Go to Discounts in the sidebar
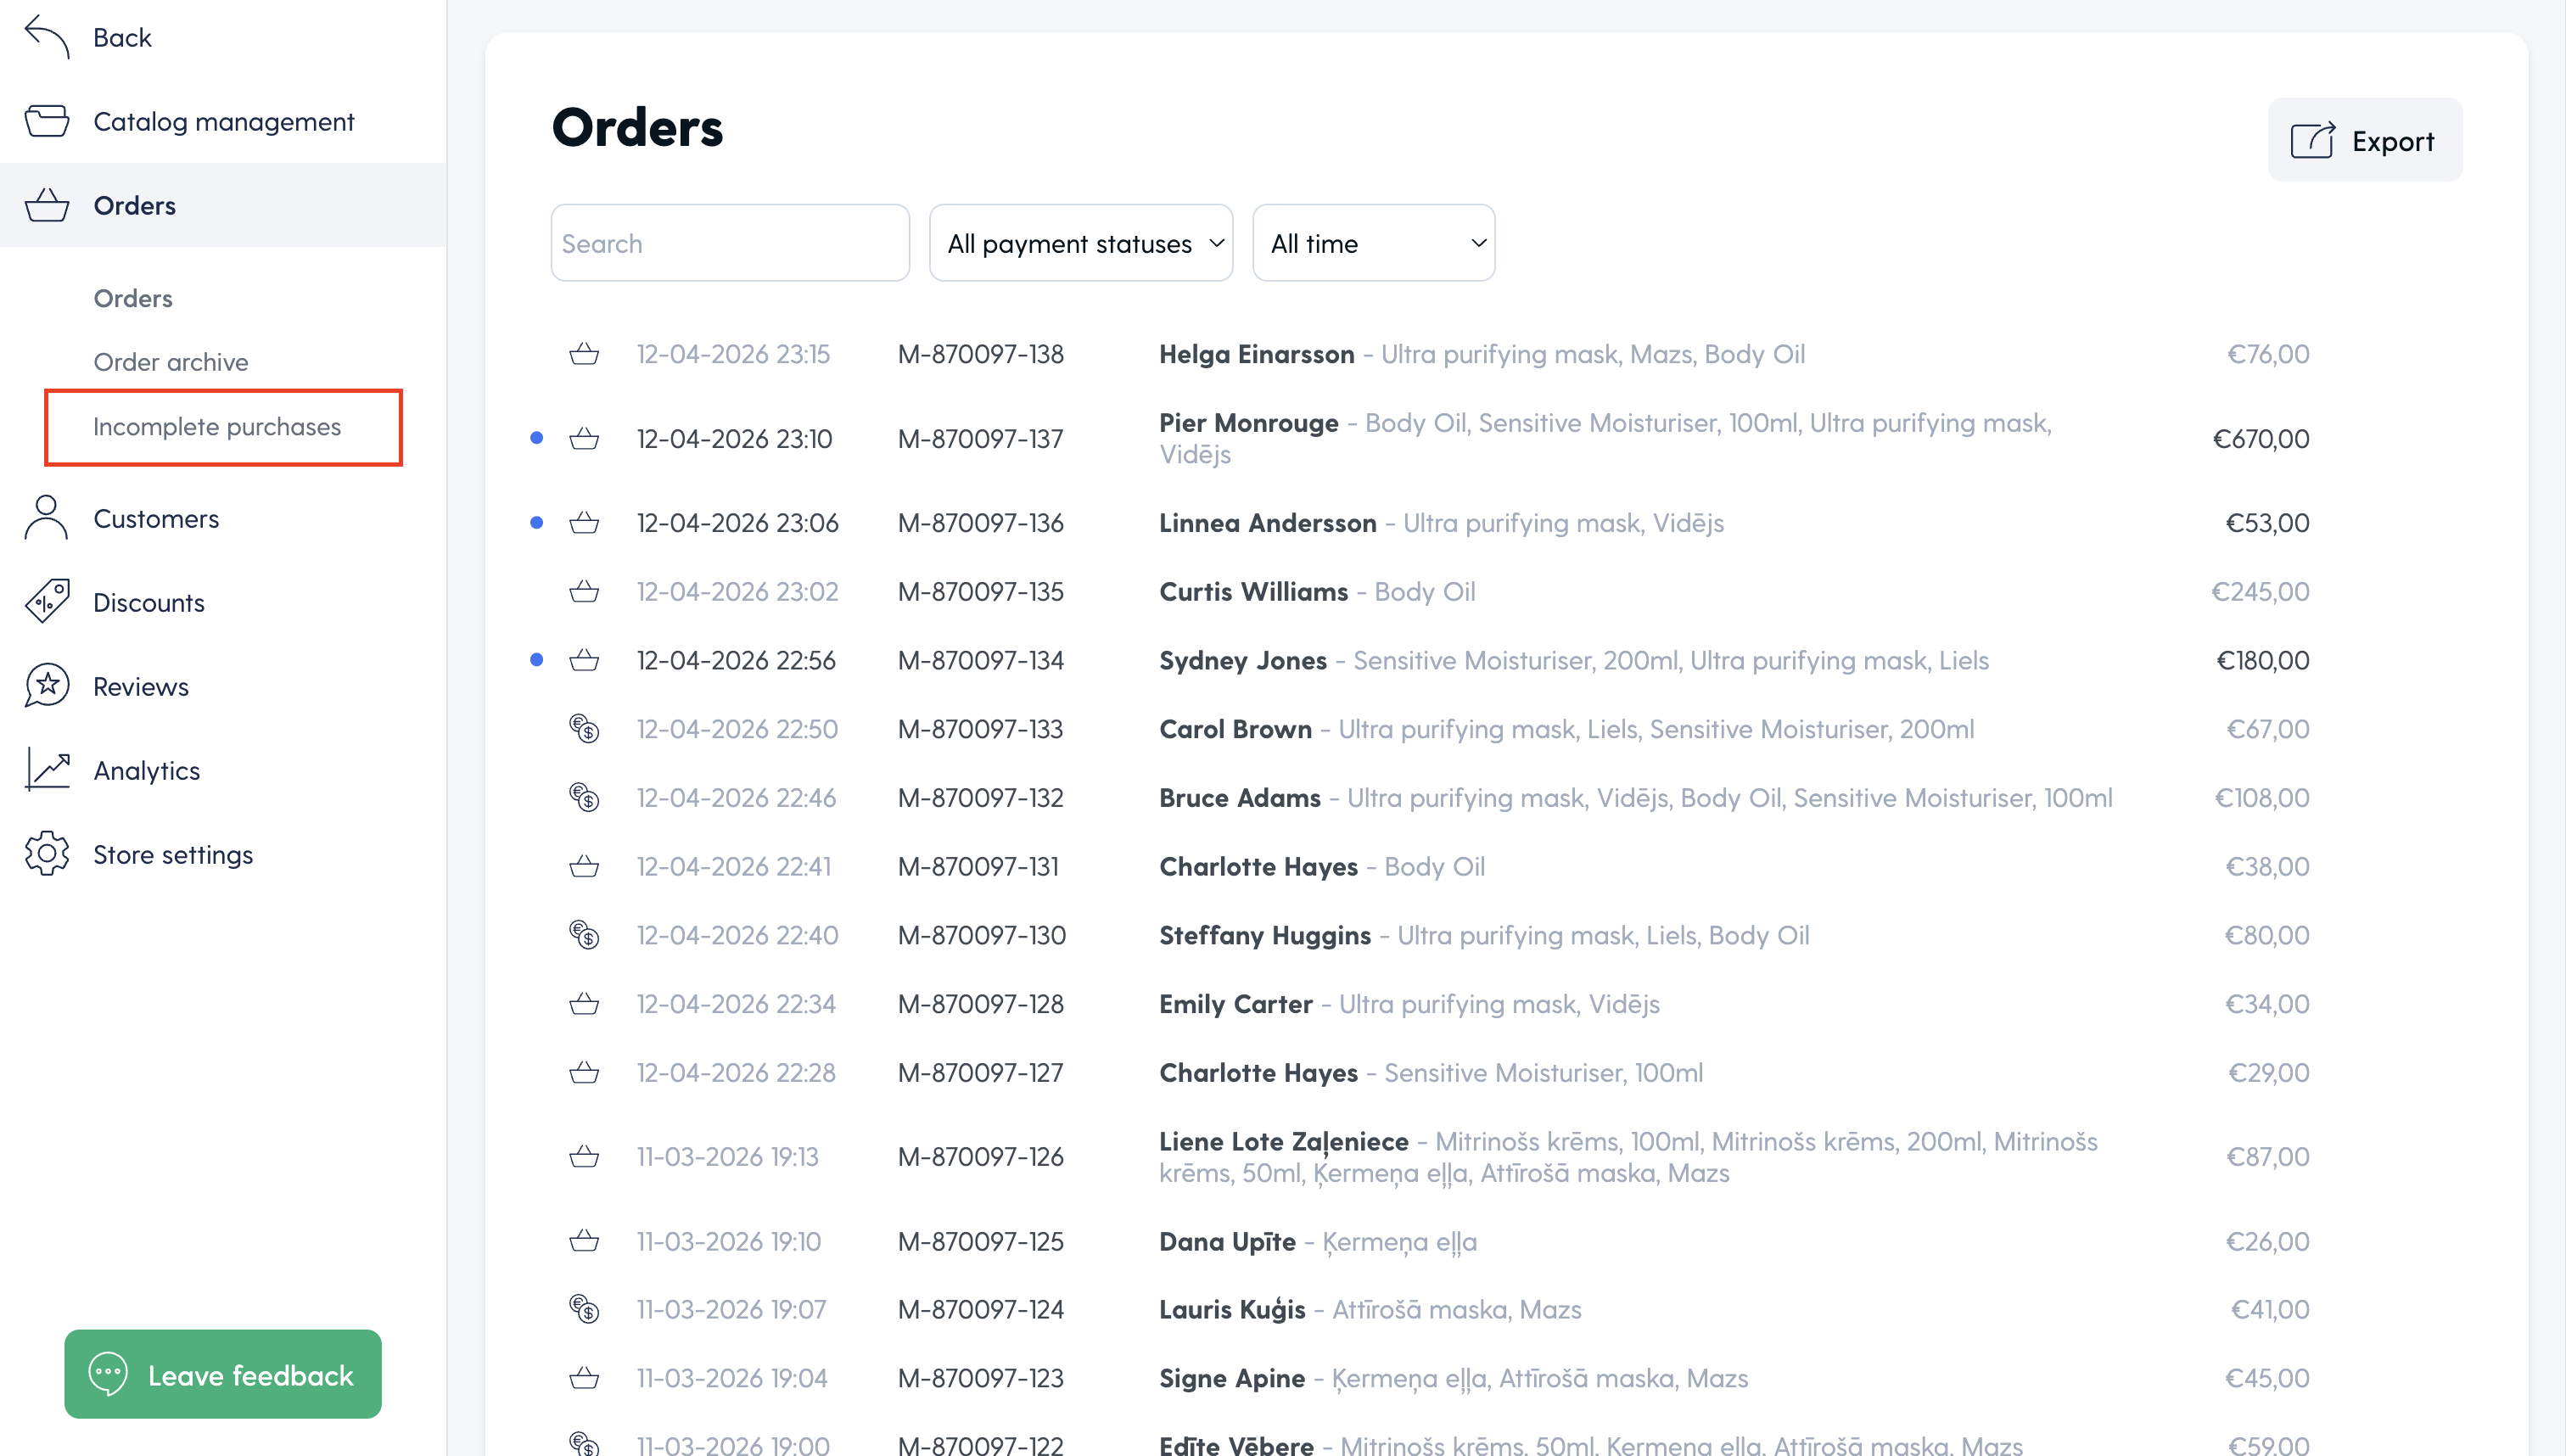The height and width of the screenshot is (1456, 2566). (223, 602)
